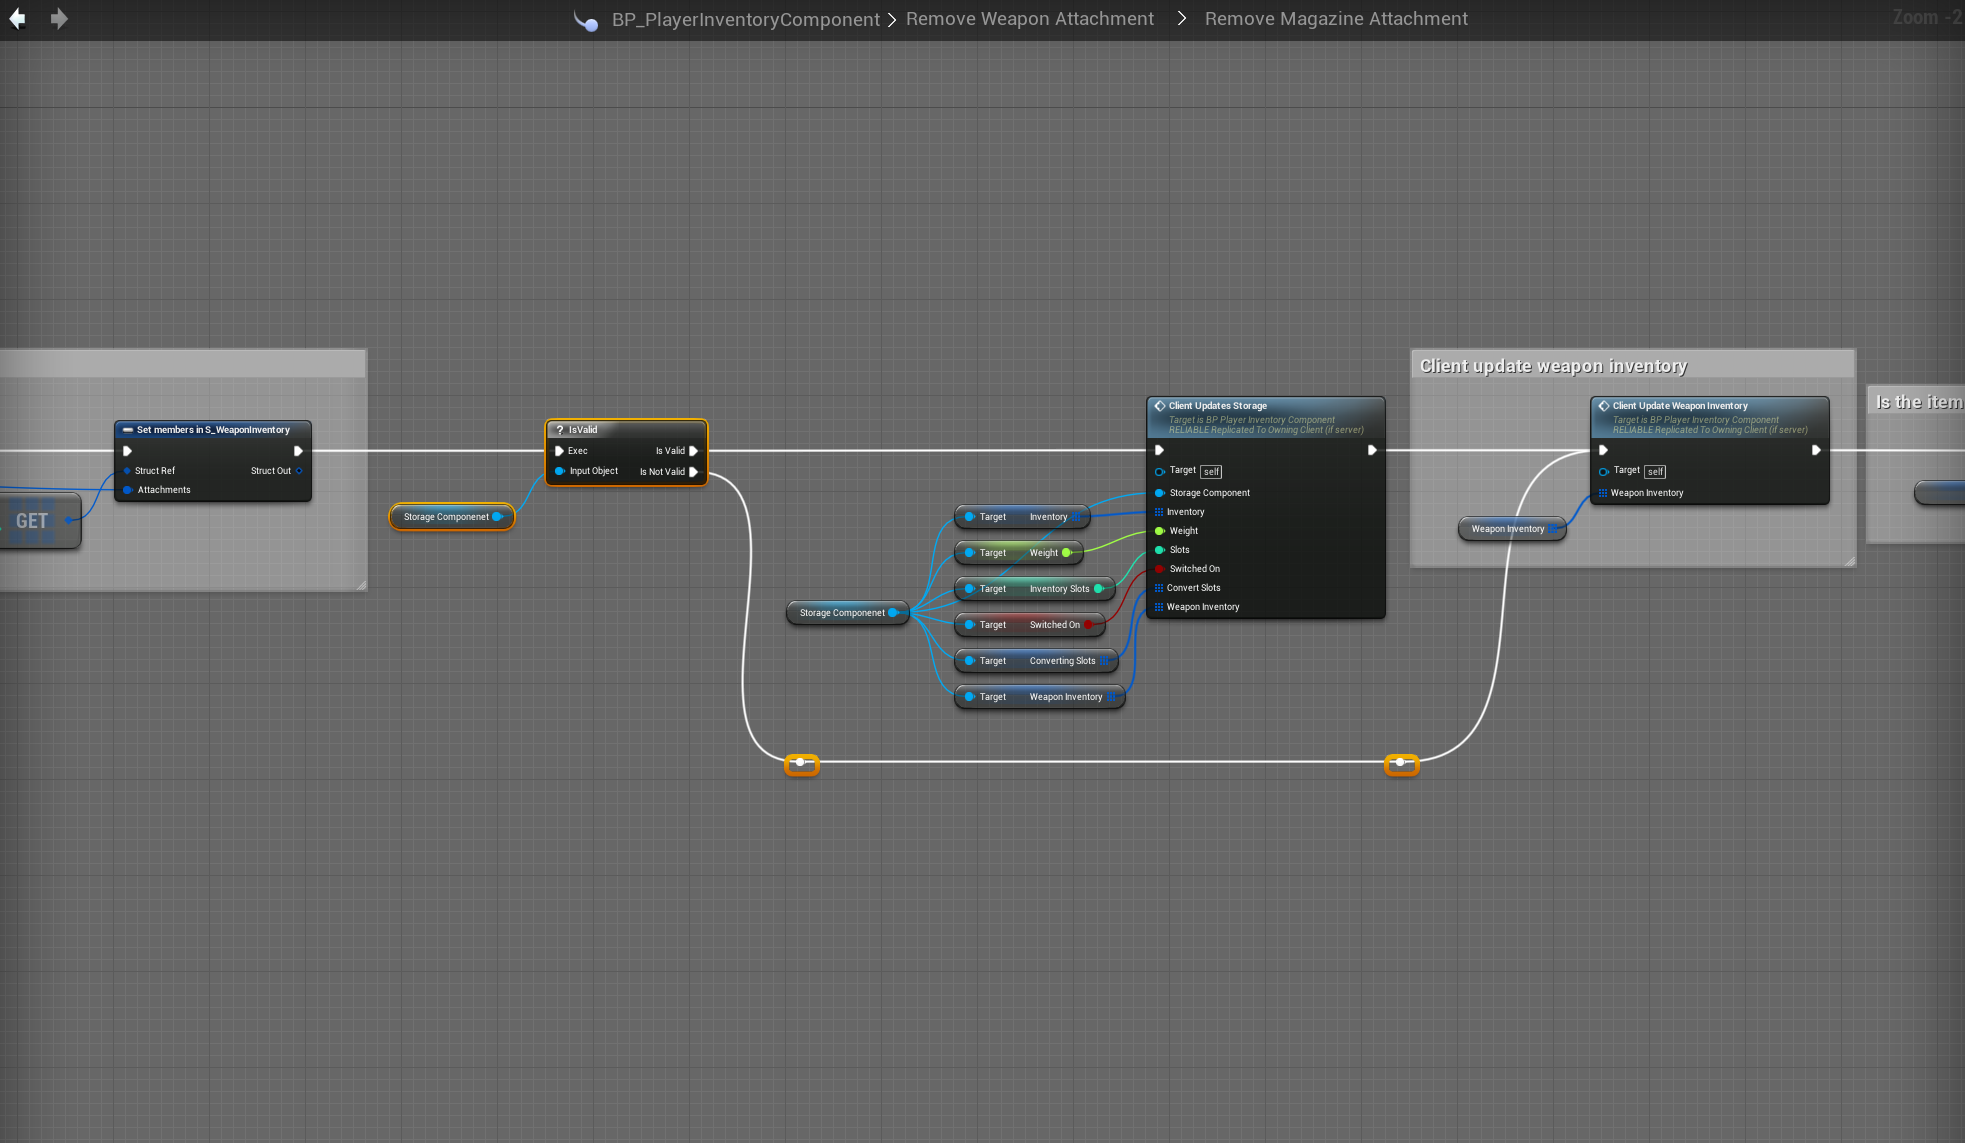Click the Is Not Valid exec pin

(693, 472)
